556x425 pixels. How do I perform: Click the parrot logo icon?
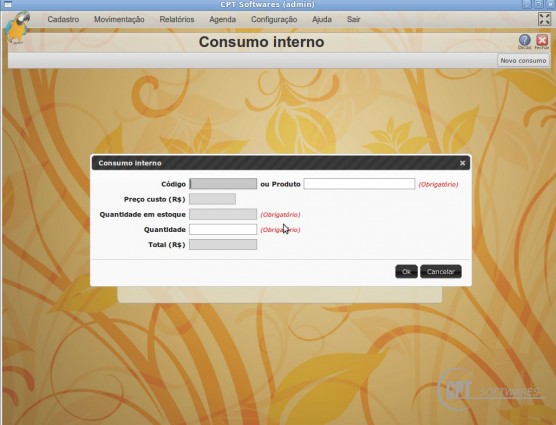coord(17,28)
